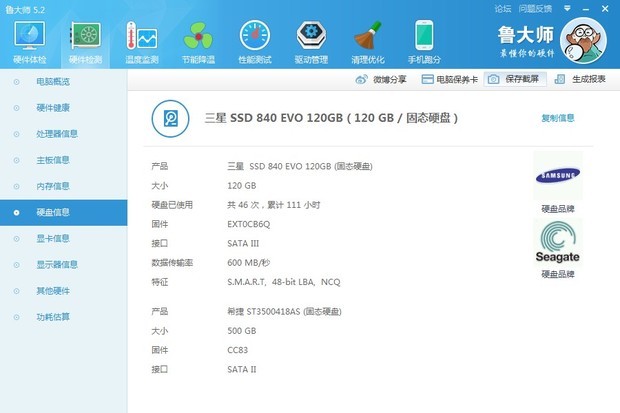Open the 驱动管理 driver management icon

(x=312, y=39)
